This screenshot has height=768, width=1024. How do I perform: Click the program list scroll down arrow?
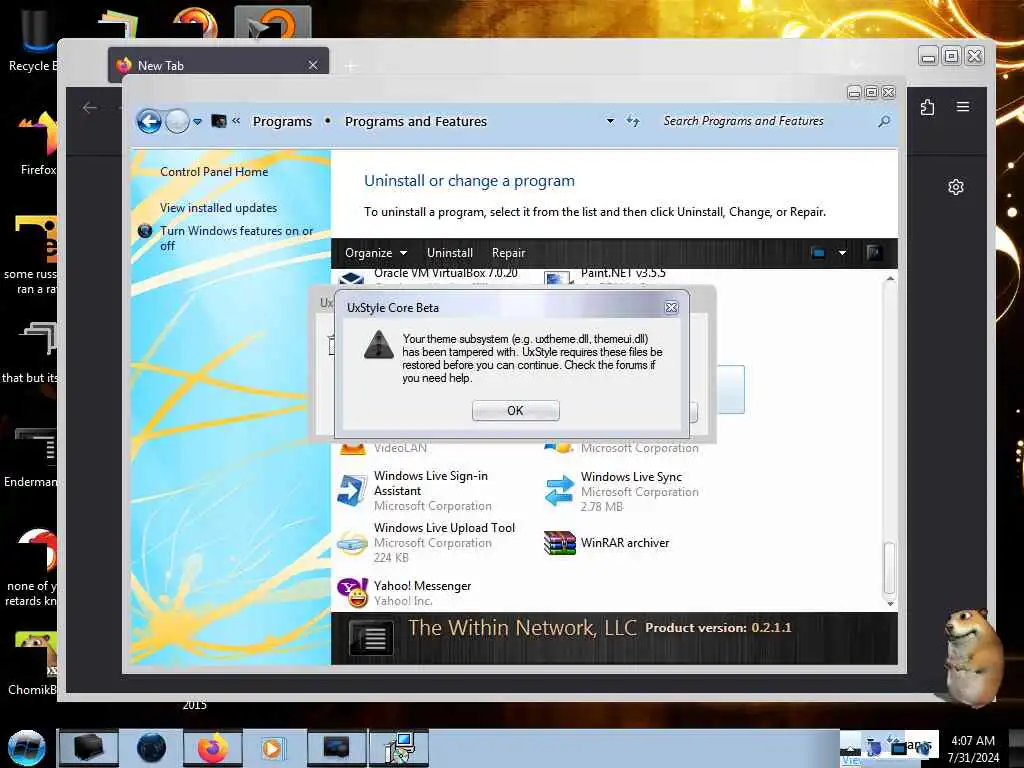pyautogui.click(x=889, y=603)
